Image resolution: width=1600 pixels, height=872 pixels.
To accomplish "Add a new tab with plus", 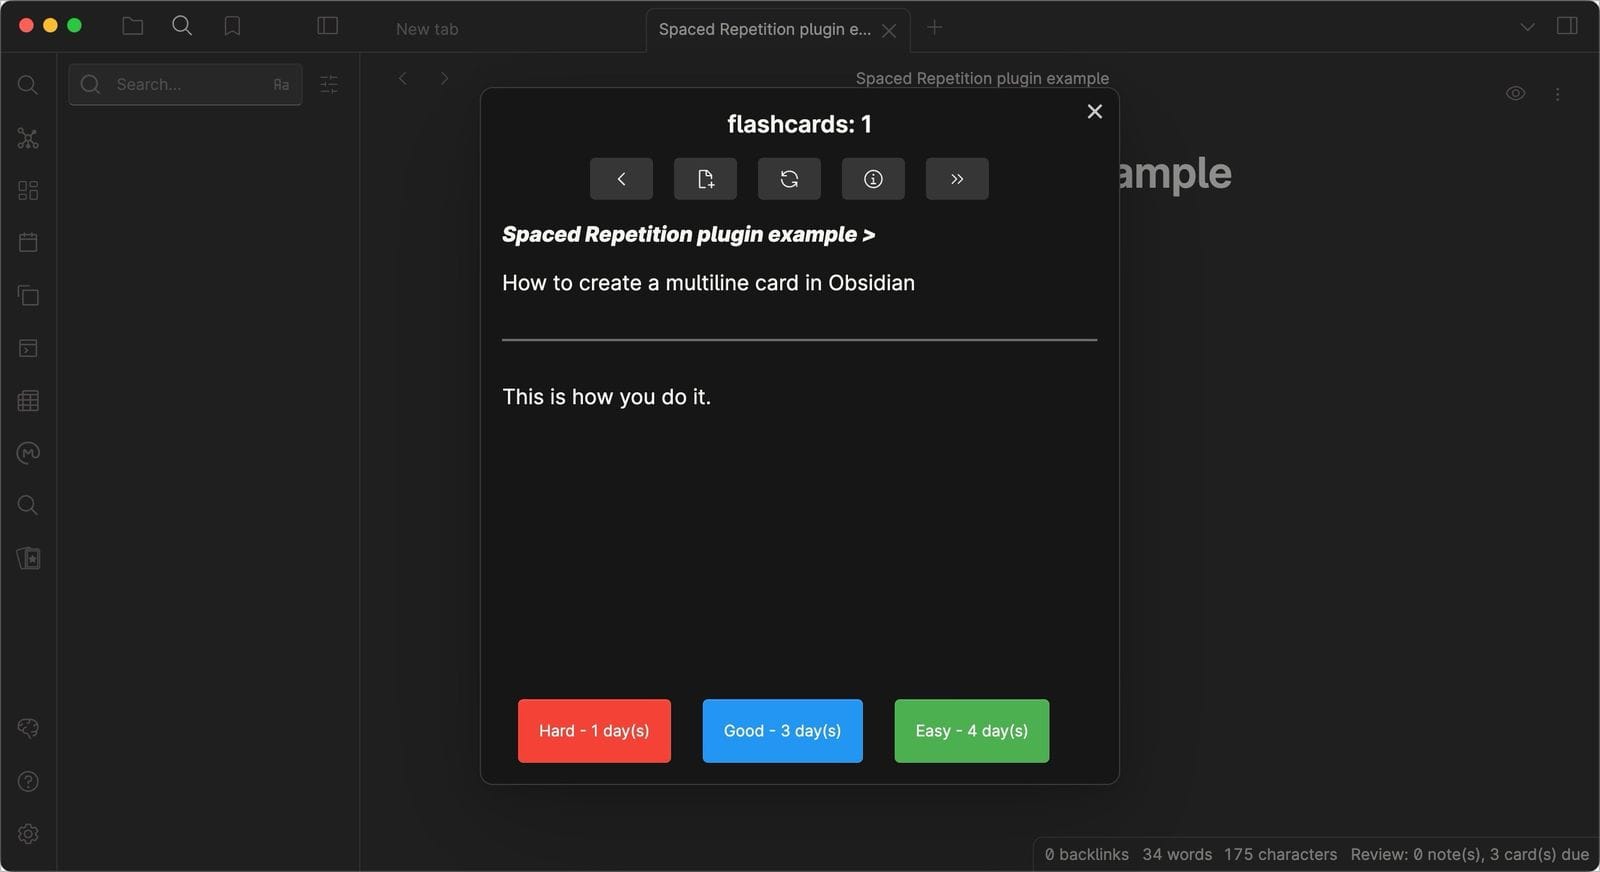I will [934, 28].
